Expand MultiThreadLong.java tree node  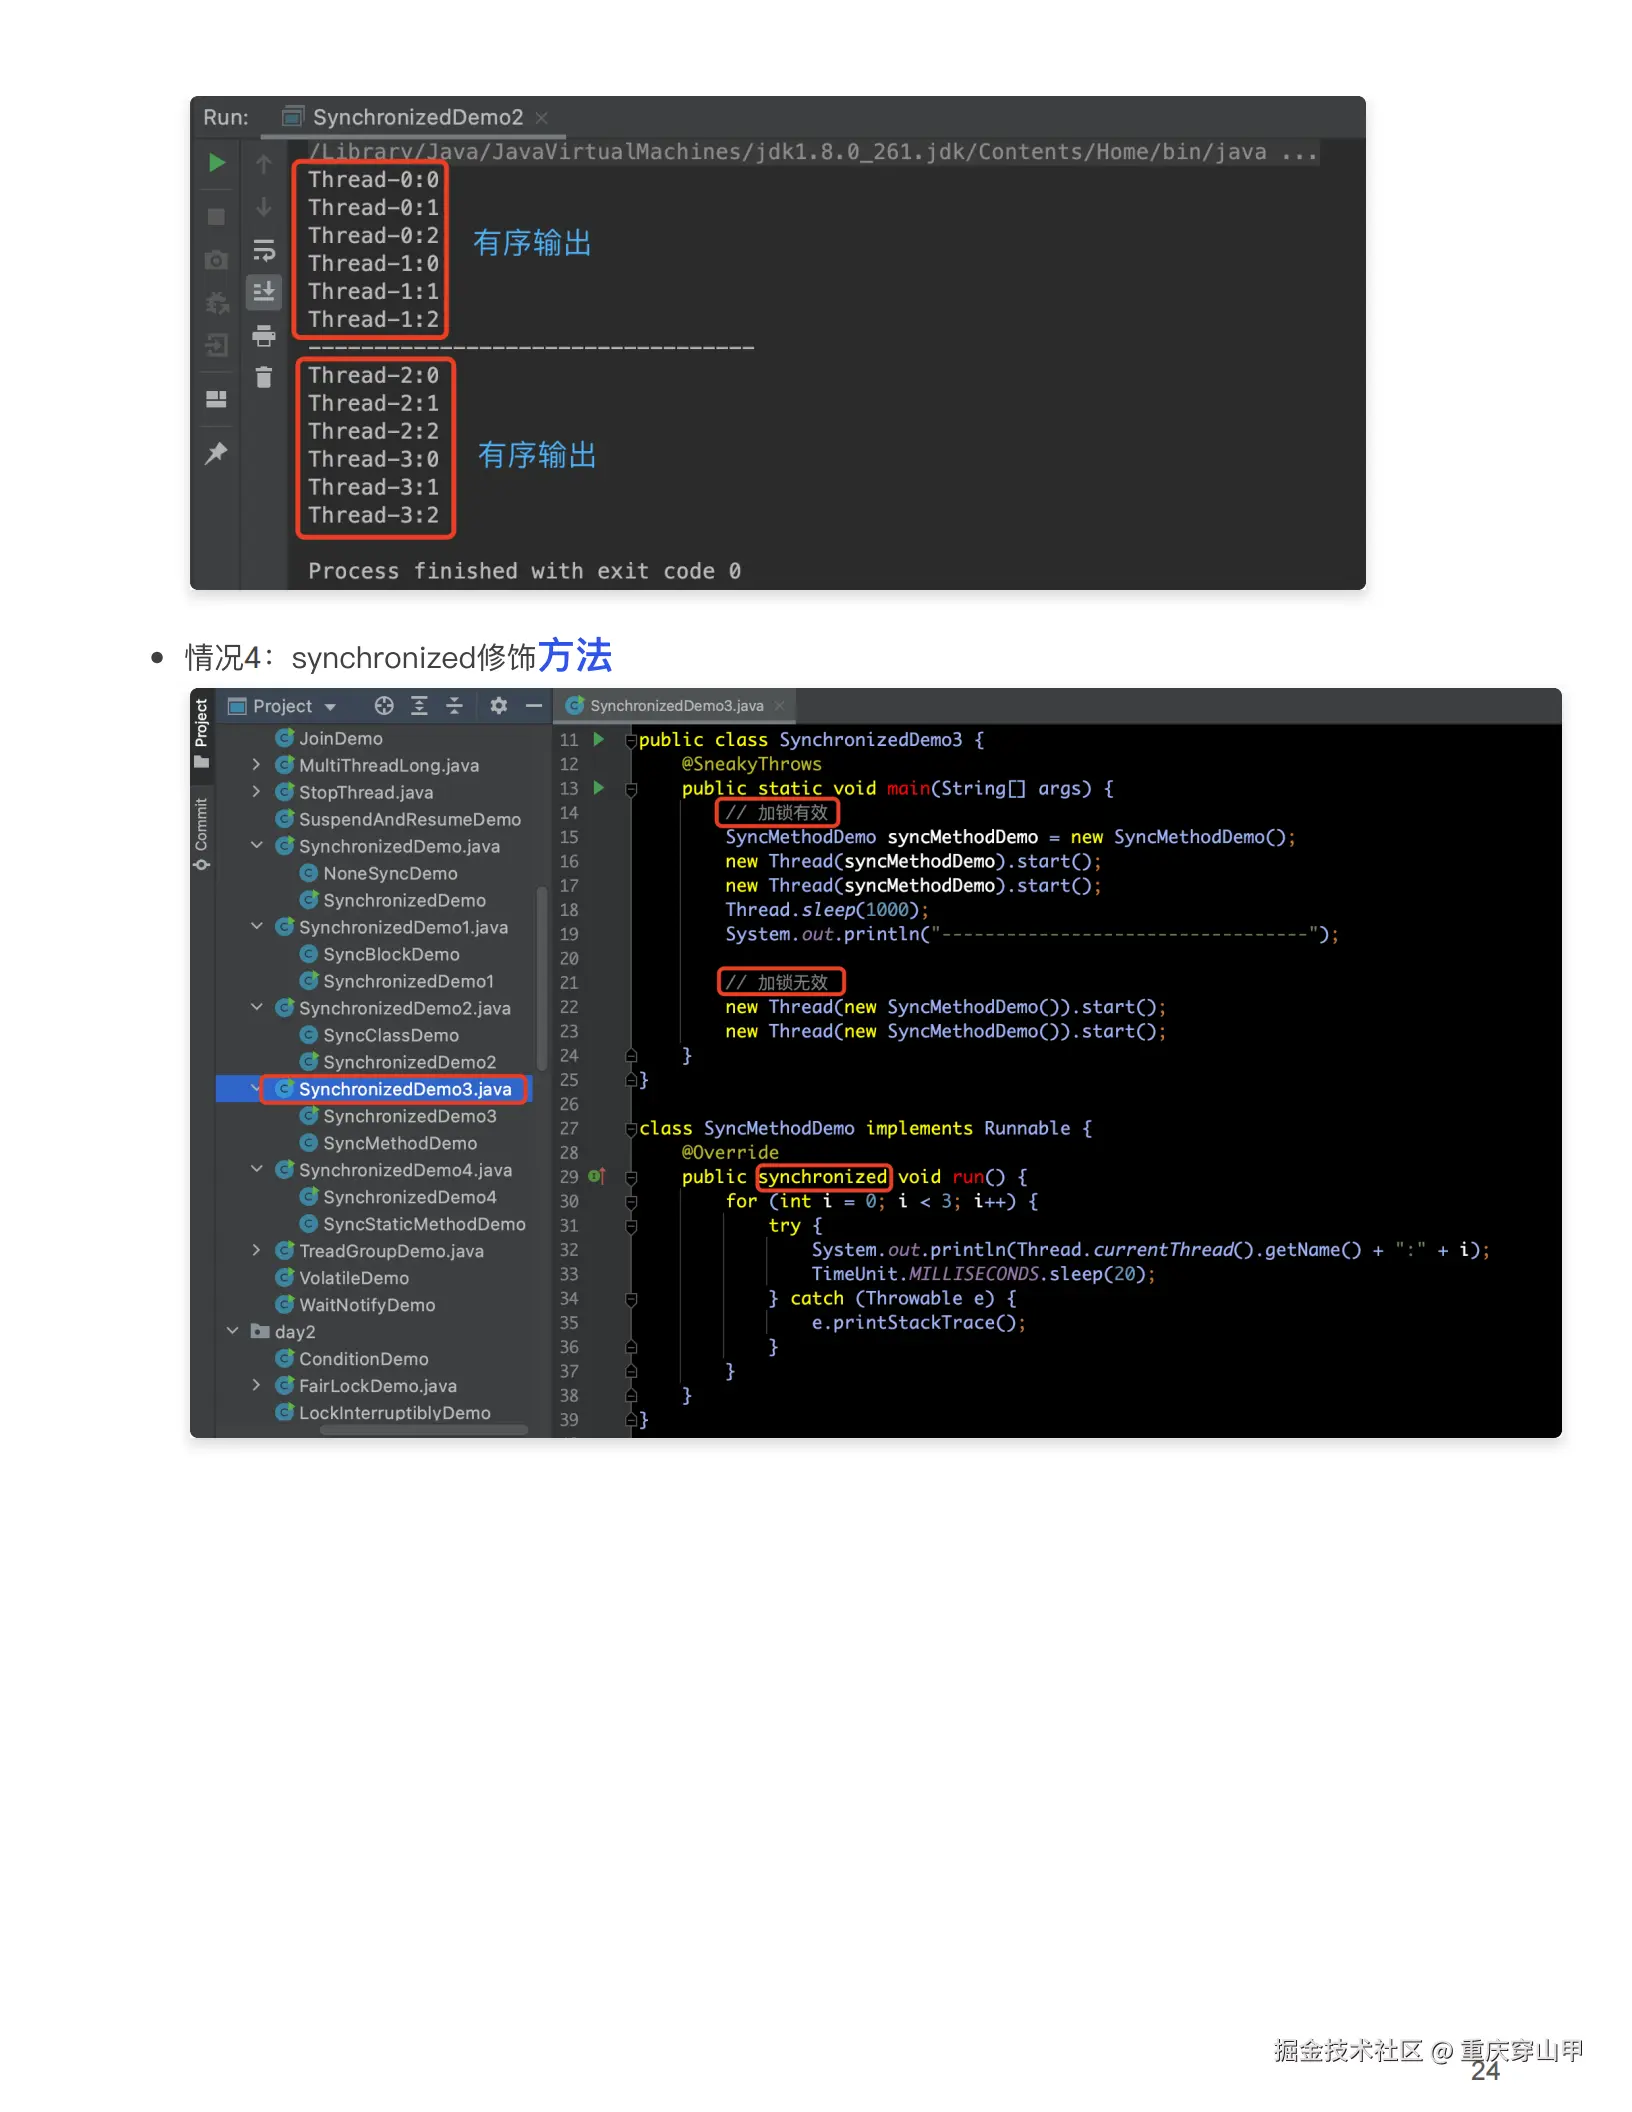pyautogui.click(x=256, y=765)
